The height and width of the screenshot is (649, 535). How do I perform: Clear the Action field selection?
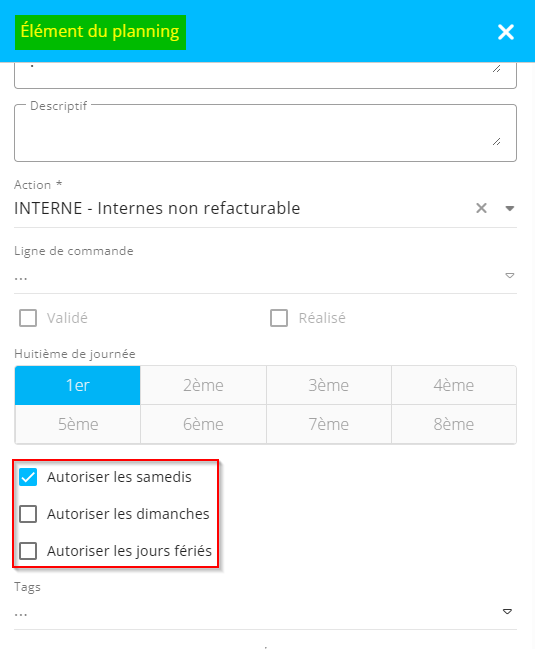pos(481,208)
